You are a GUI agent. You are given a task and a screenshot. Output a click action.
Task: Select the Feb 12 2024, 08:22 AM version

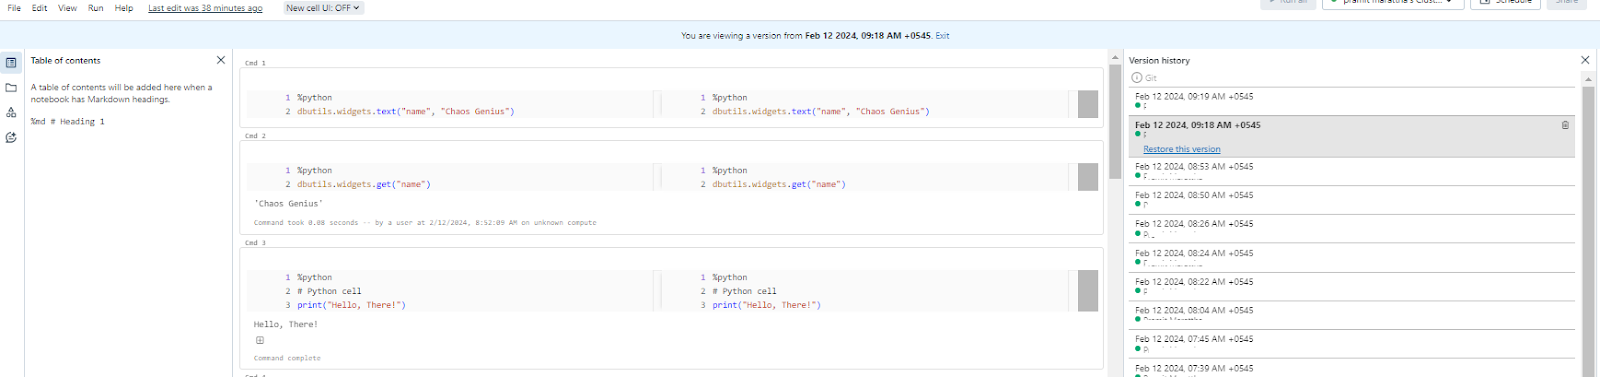pyautogui.click(x=1353, y=286)
